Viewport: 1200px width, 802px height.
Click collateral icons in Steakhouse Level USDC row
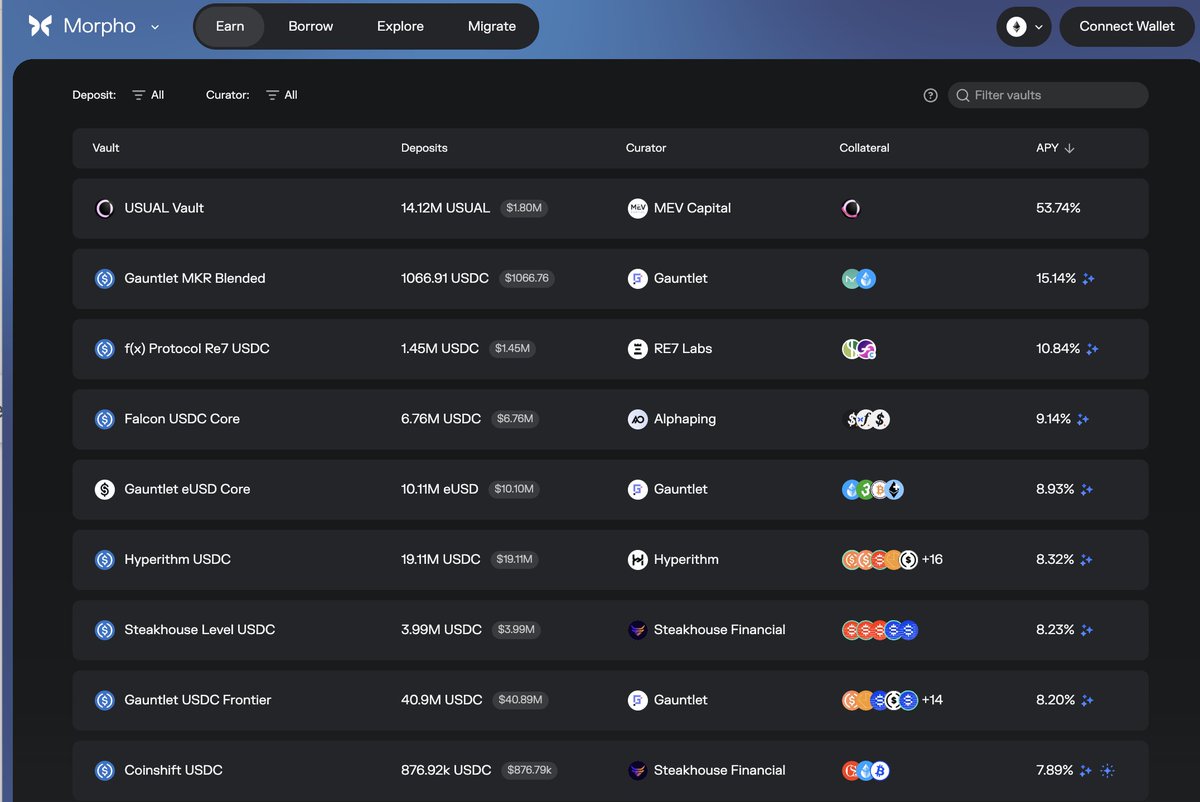pyautogui.click(x=880, y=630)
